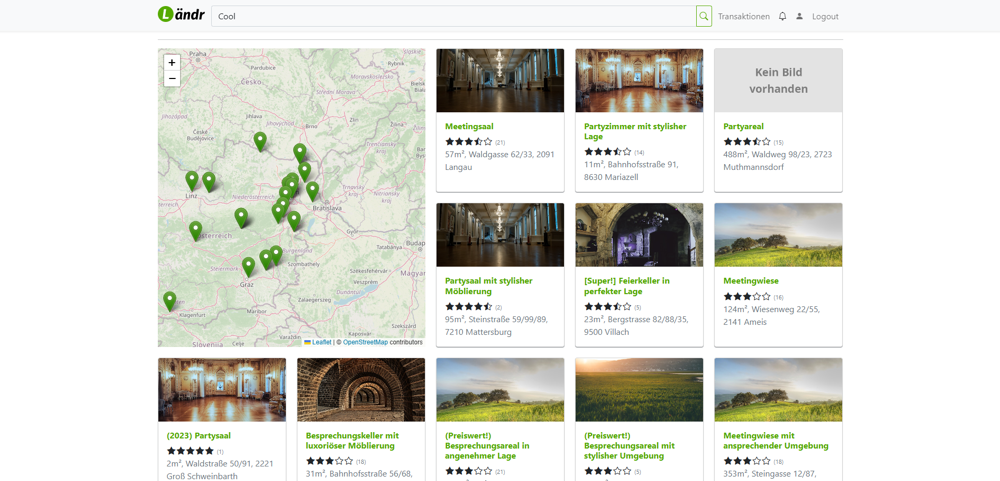The image size is (1000, 481).
Task: Select the map pin over the Österreich label
Action: click(x=196, y=230)
